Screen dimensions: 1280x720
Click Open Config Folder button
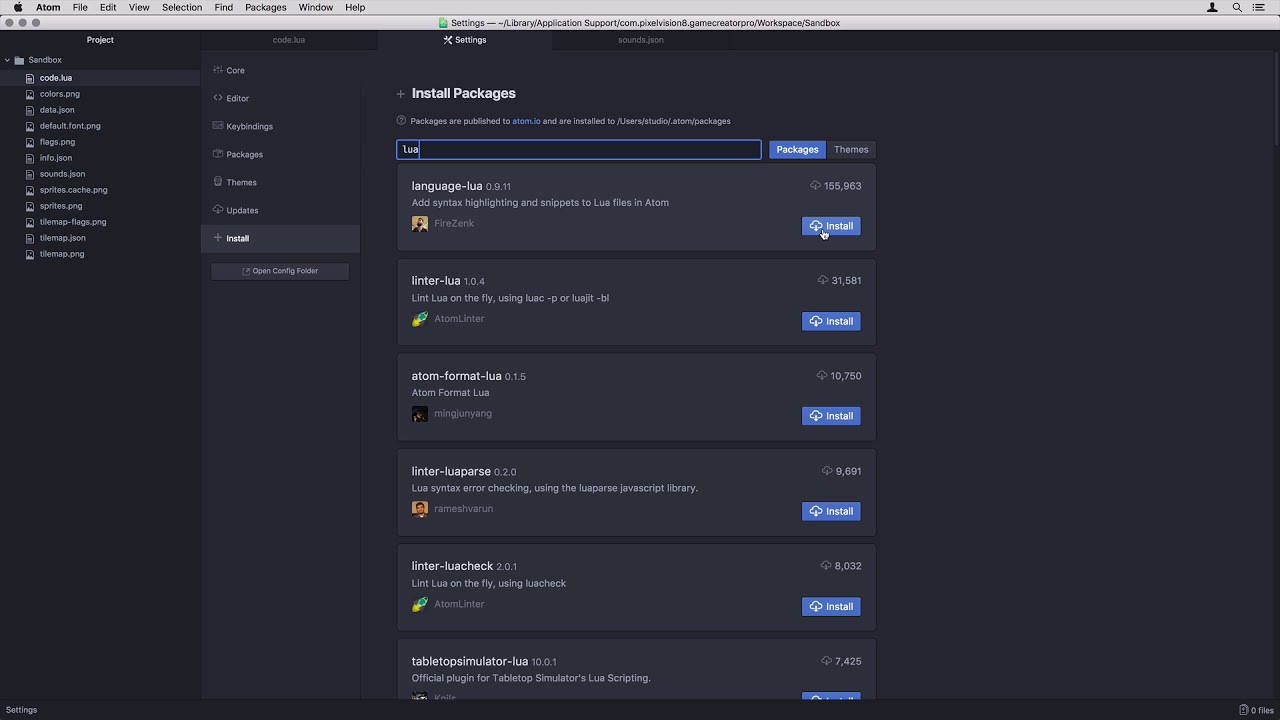point(280,271)
